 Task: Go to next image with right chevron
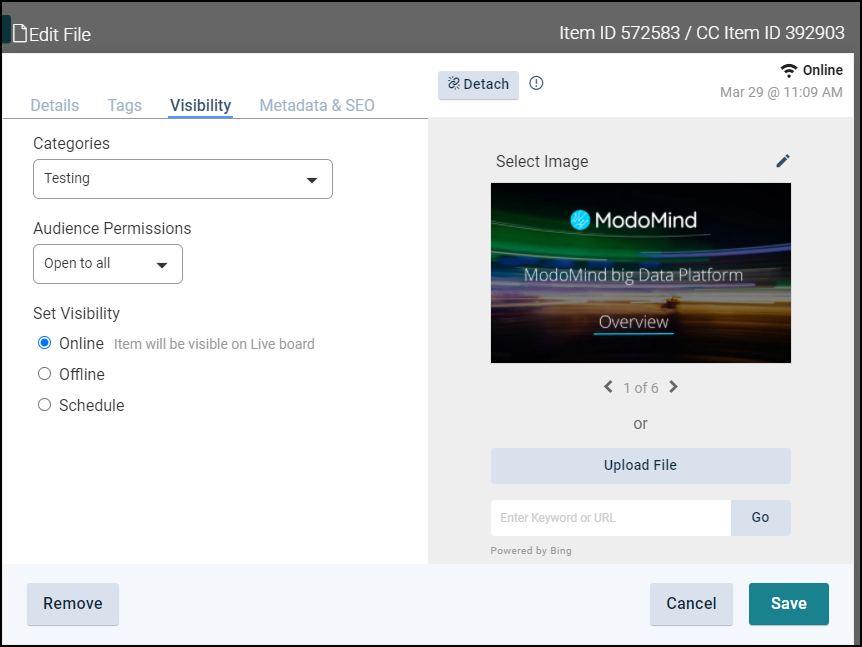pos(673,387)
